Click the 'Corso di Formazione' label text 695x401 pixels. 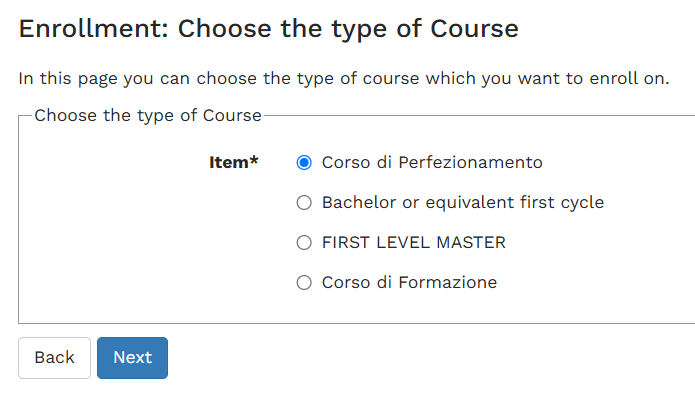(410, 282)
